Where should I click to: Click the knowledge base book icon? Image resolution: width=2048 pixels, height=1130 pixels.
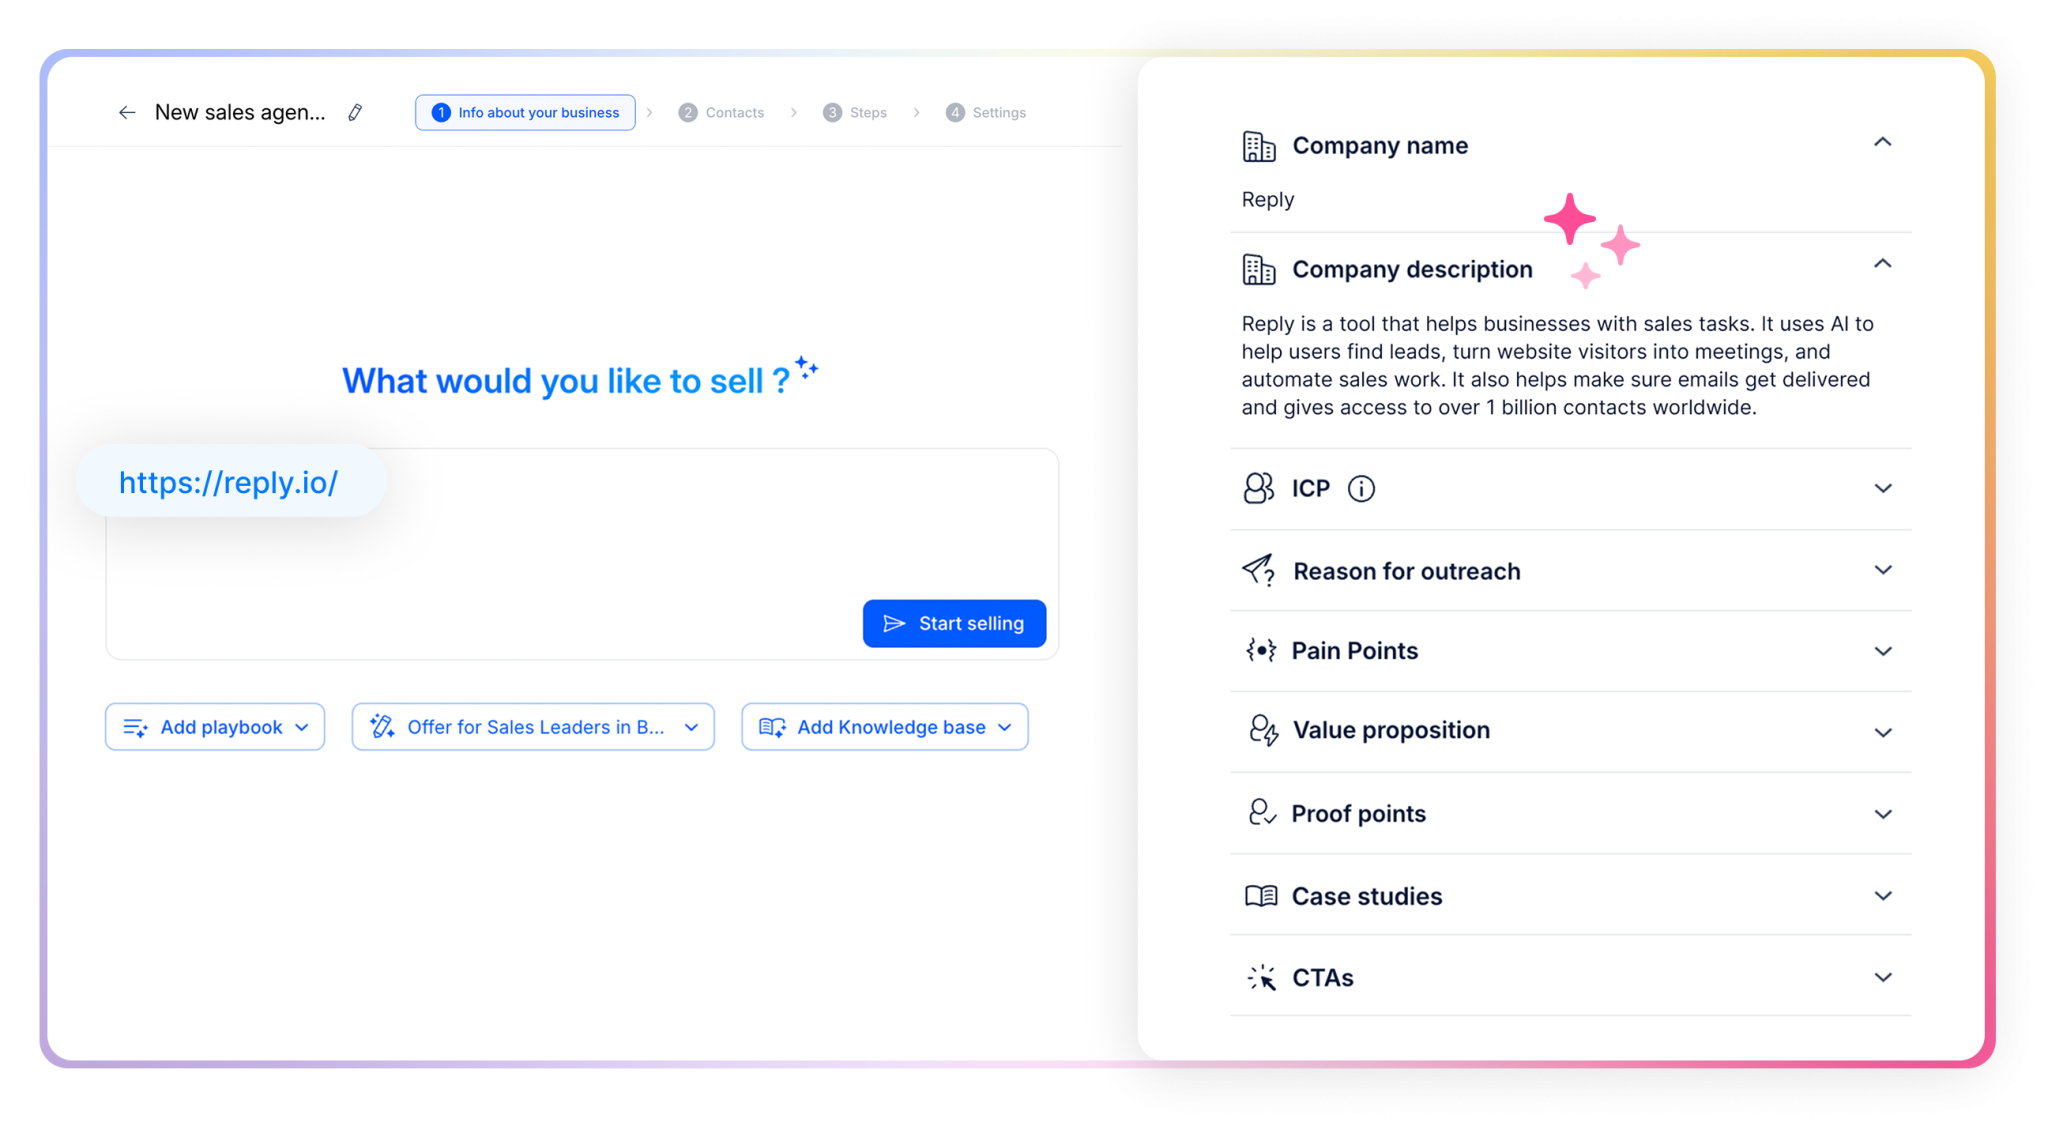[x=771, y=727]
